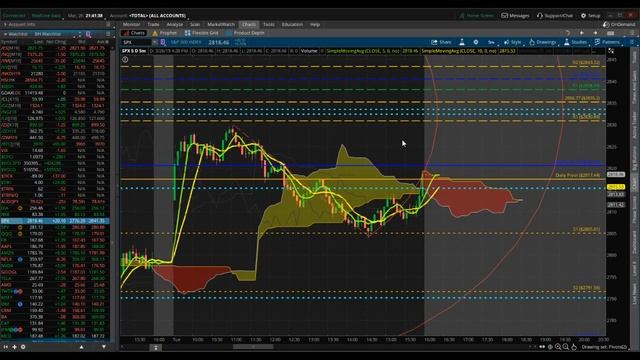Open the Trade tab
The height and width of the screenshot is (360, 640).
[x=153, y=24]
